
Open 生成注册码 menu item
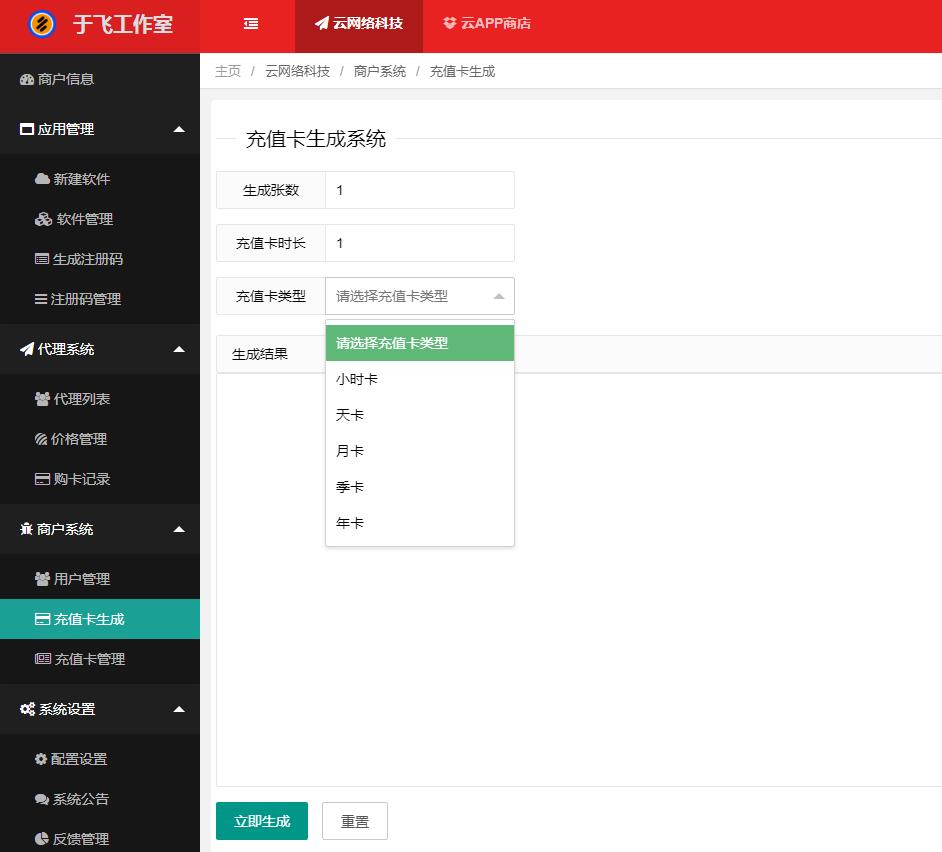coord(100,259)
